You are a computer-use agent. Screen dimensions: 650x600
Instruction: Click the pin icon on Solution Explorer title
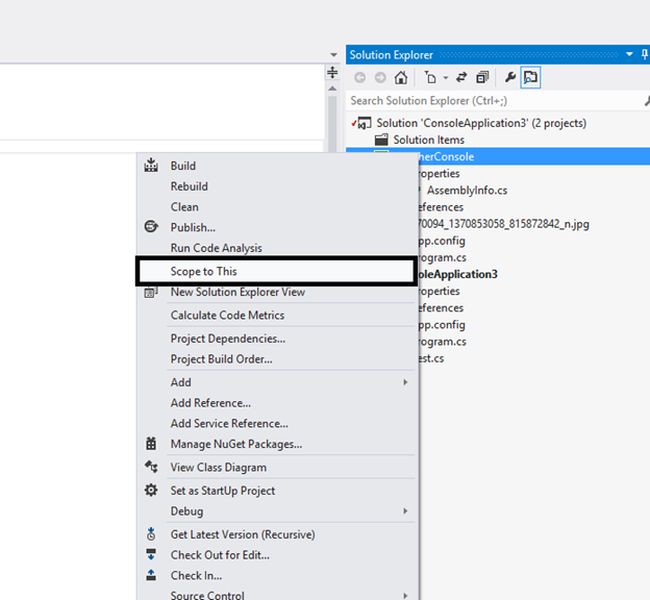pos(645,54)
